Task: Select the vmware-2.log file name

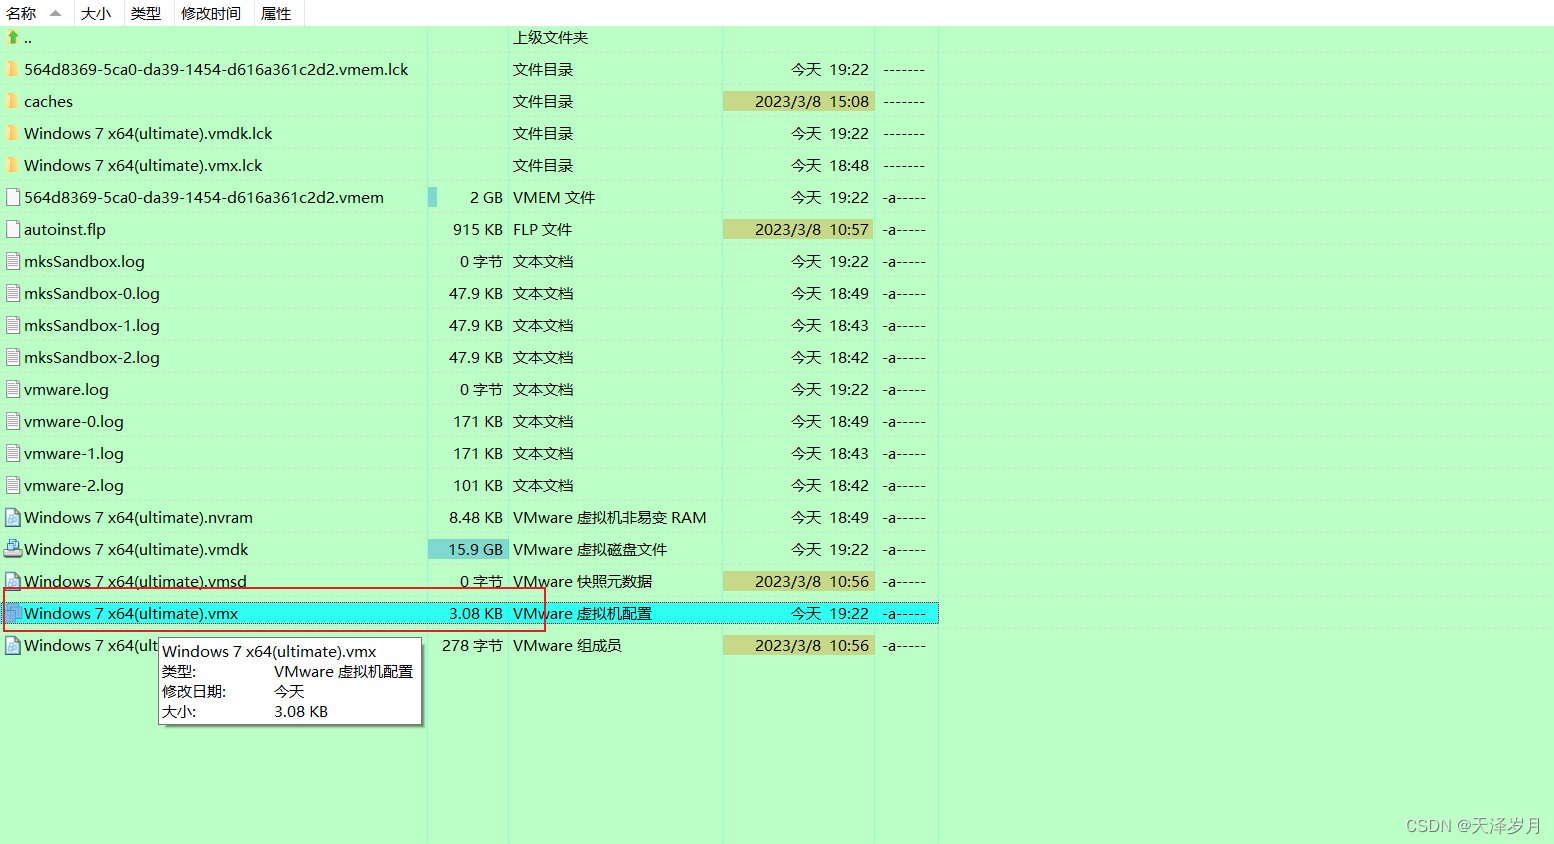Action: point(74,485)
